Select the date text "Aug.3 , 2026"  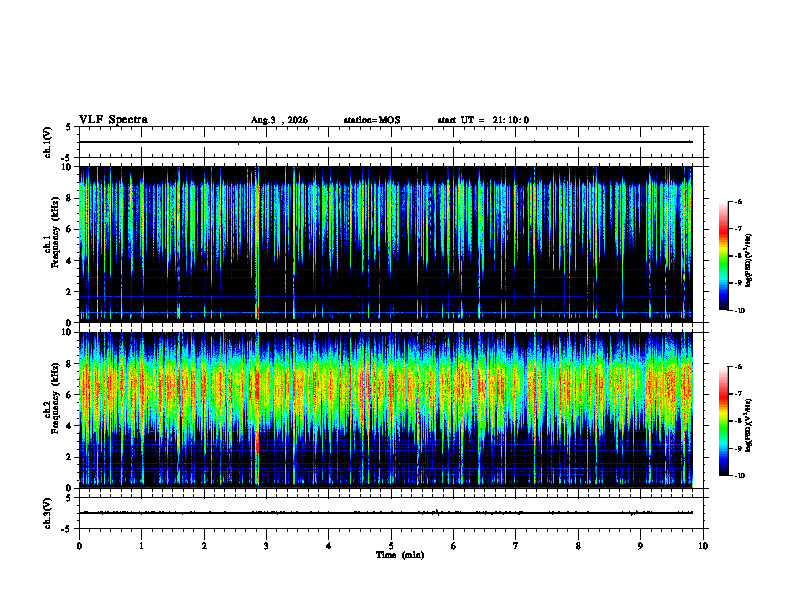pos(279,120)
